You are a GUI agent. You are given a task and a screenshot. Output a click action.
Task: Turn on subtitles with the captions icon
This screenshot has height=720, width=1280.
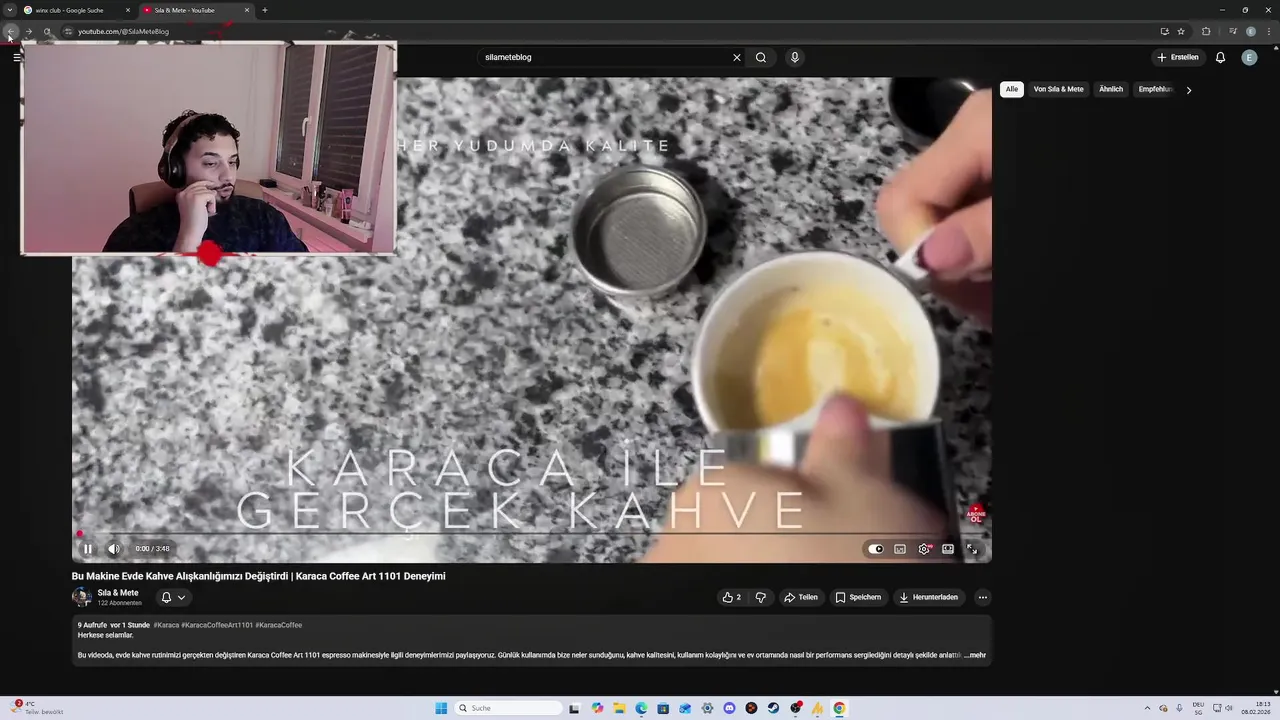click(x=900, y=549)
